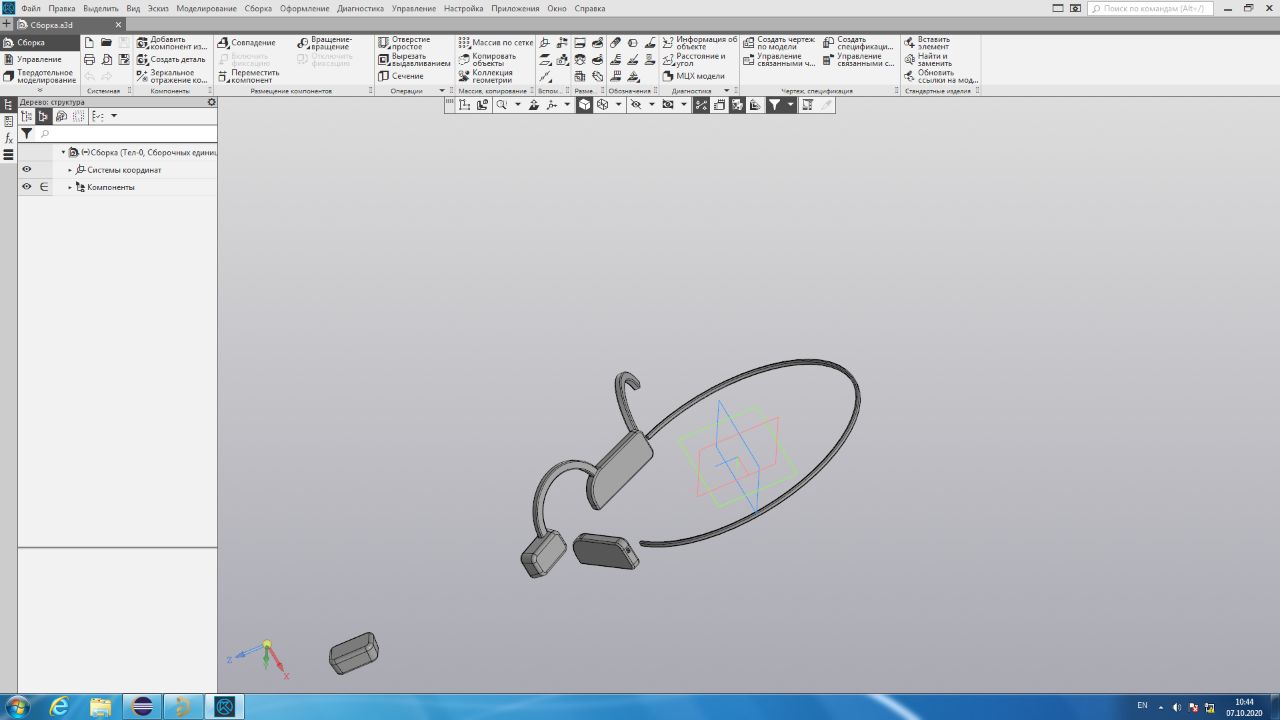Toggle visibility of Системы координат
This screenshot has height=720, width=1280.
point(27,170)
